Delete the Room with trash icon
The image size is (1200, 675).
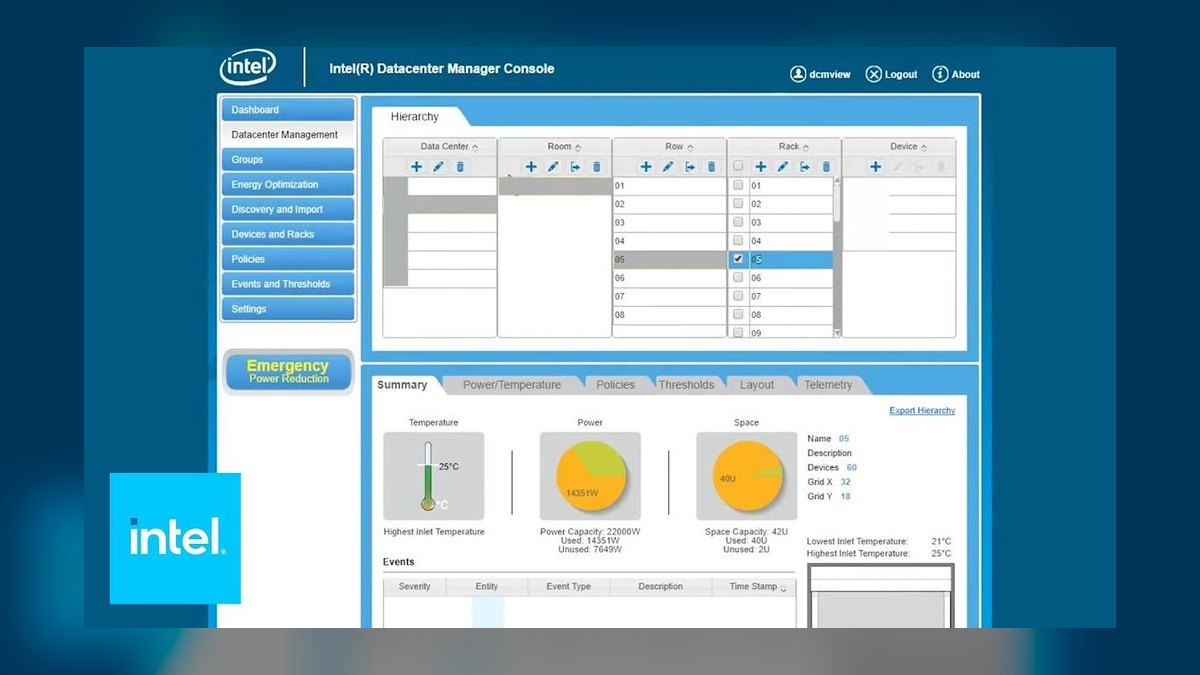pos(597,167)
